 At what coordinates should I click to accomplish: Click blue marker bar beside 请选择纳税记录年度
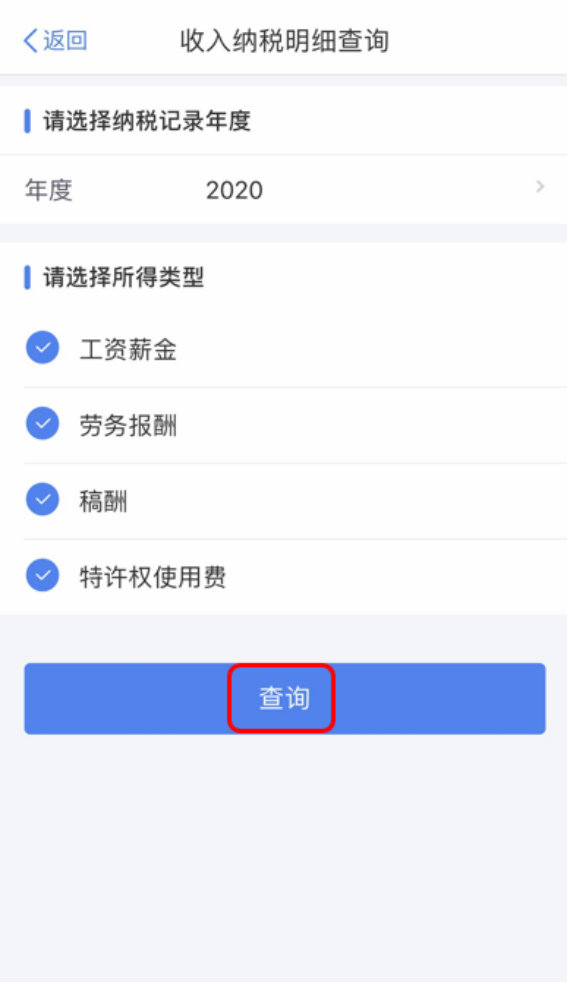(x=27, y=121)
